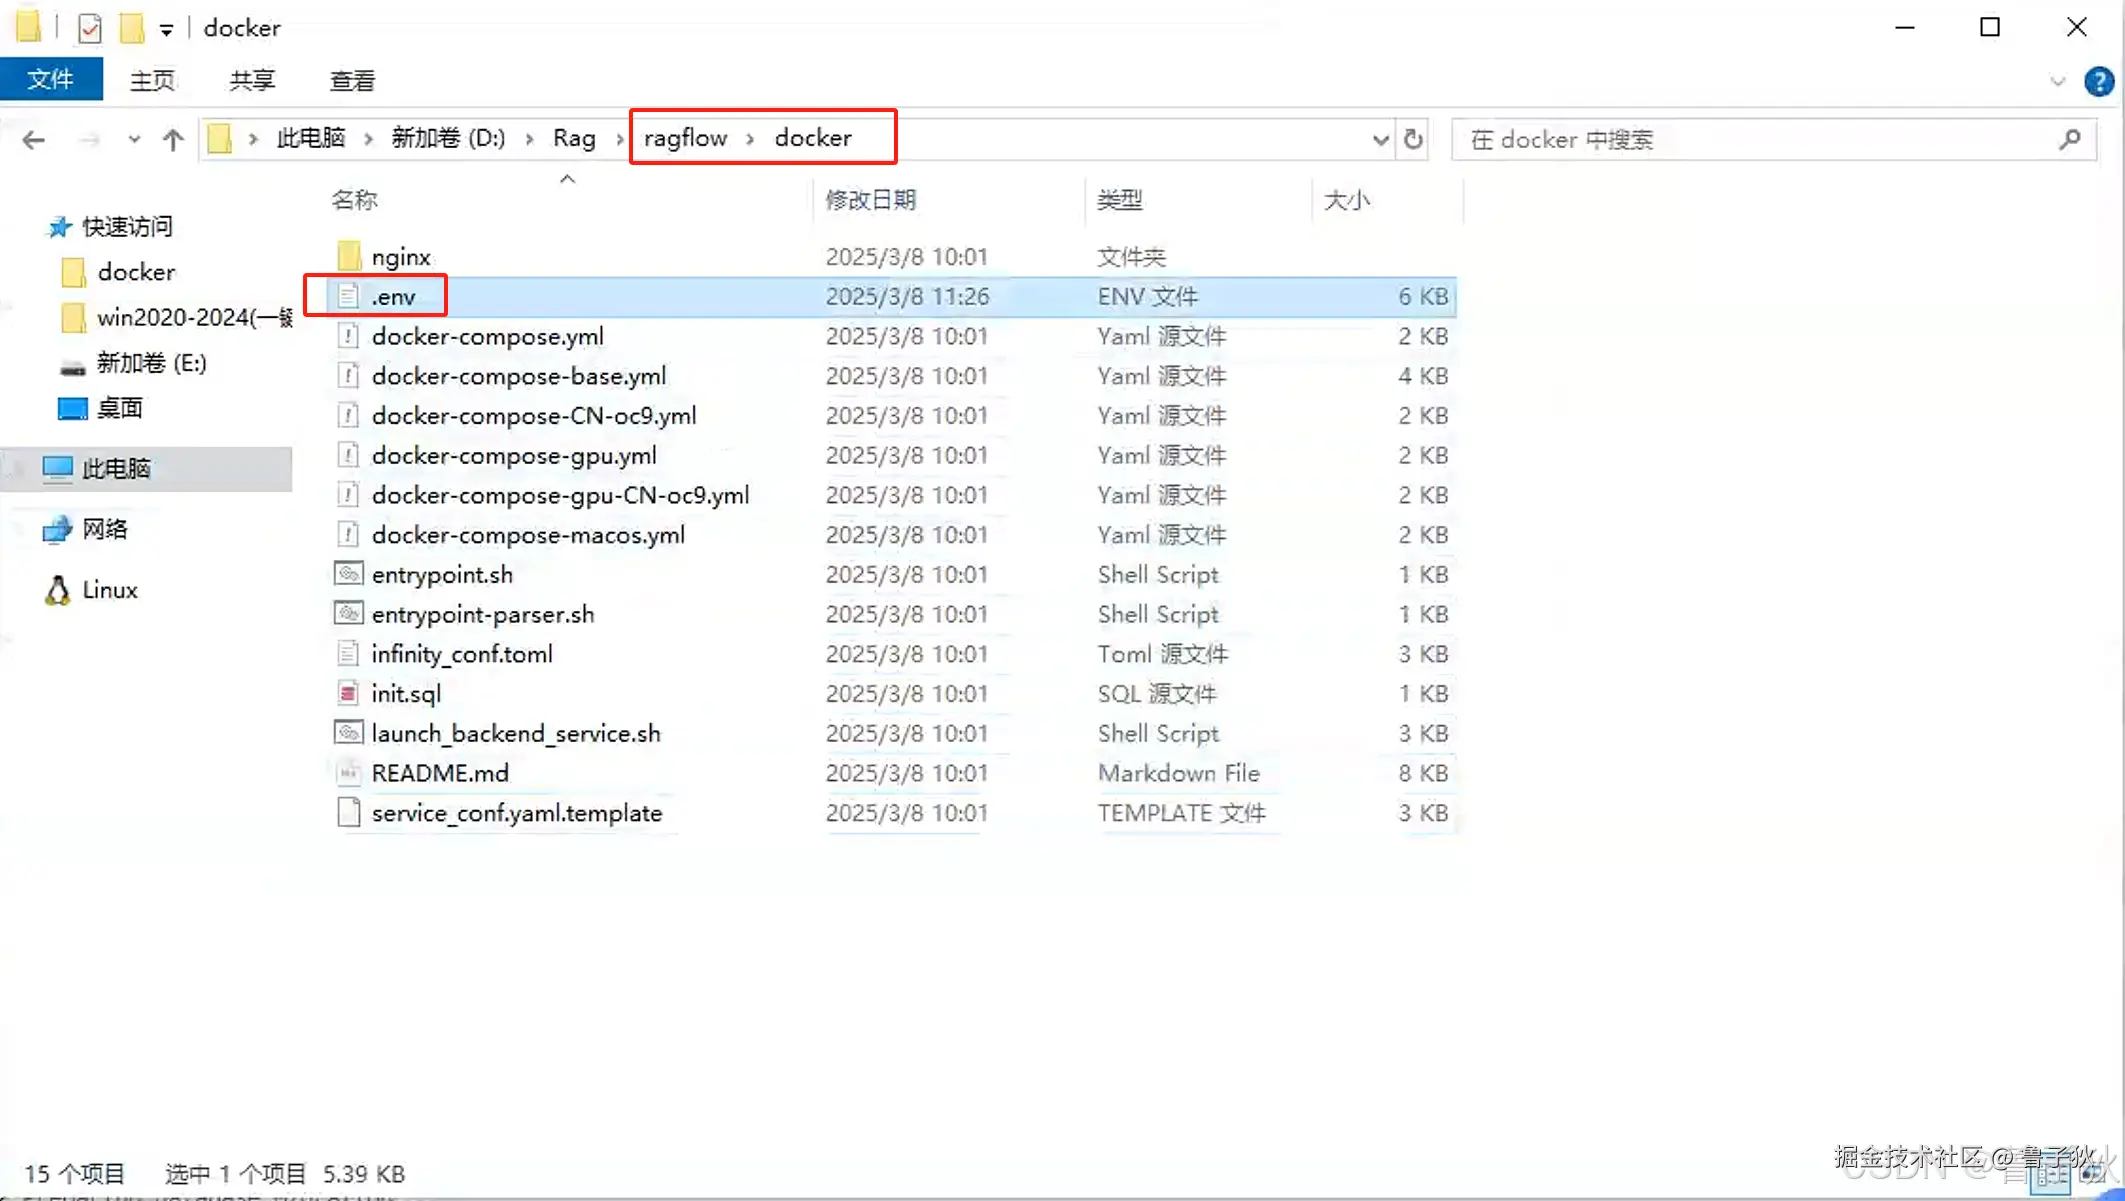Switch to the 查看 ribbon tab

point(352,81)
